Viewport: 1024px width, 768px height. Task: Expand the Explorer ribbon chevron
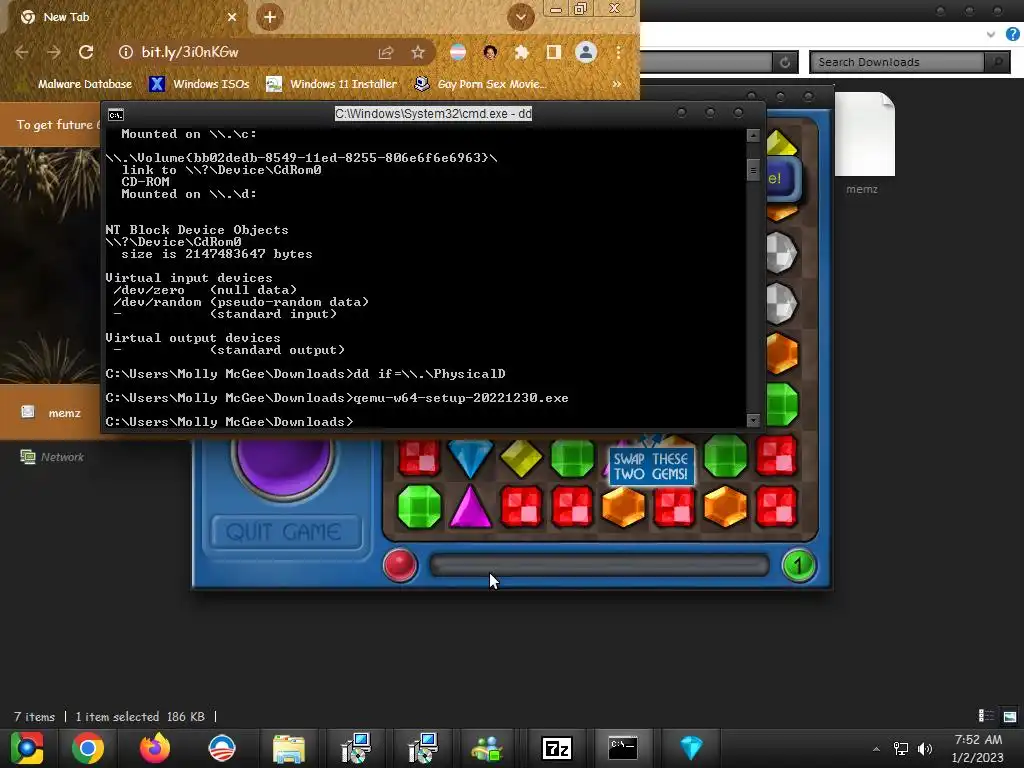pos(991,35)
